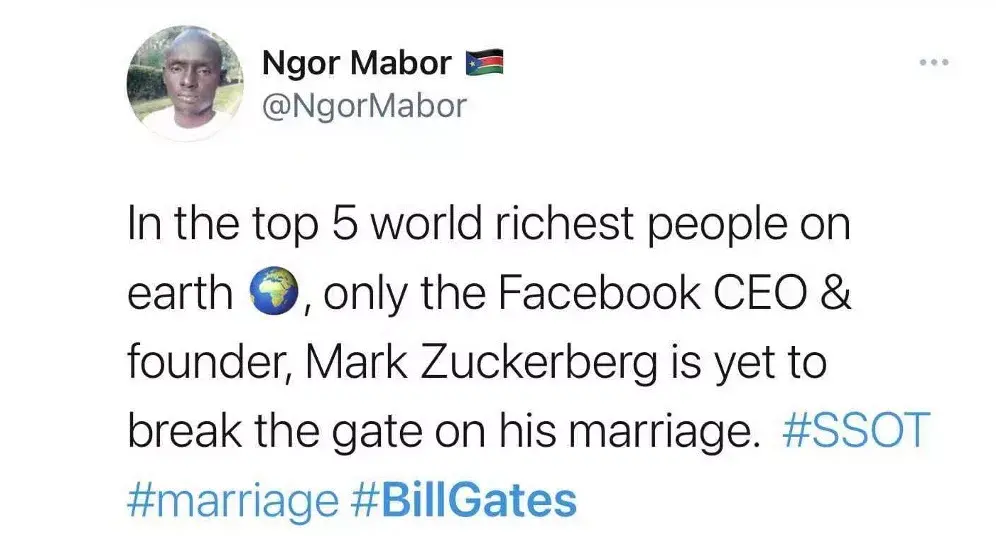
Task: Open the @NgorMabor handle link
Action: click(x=364, y=105)
